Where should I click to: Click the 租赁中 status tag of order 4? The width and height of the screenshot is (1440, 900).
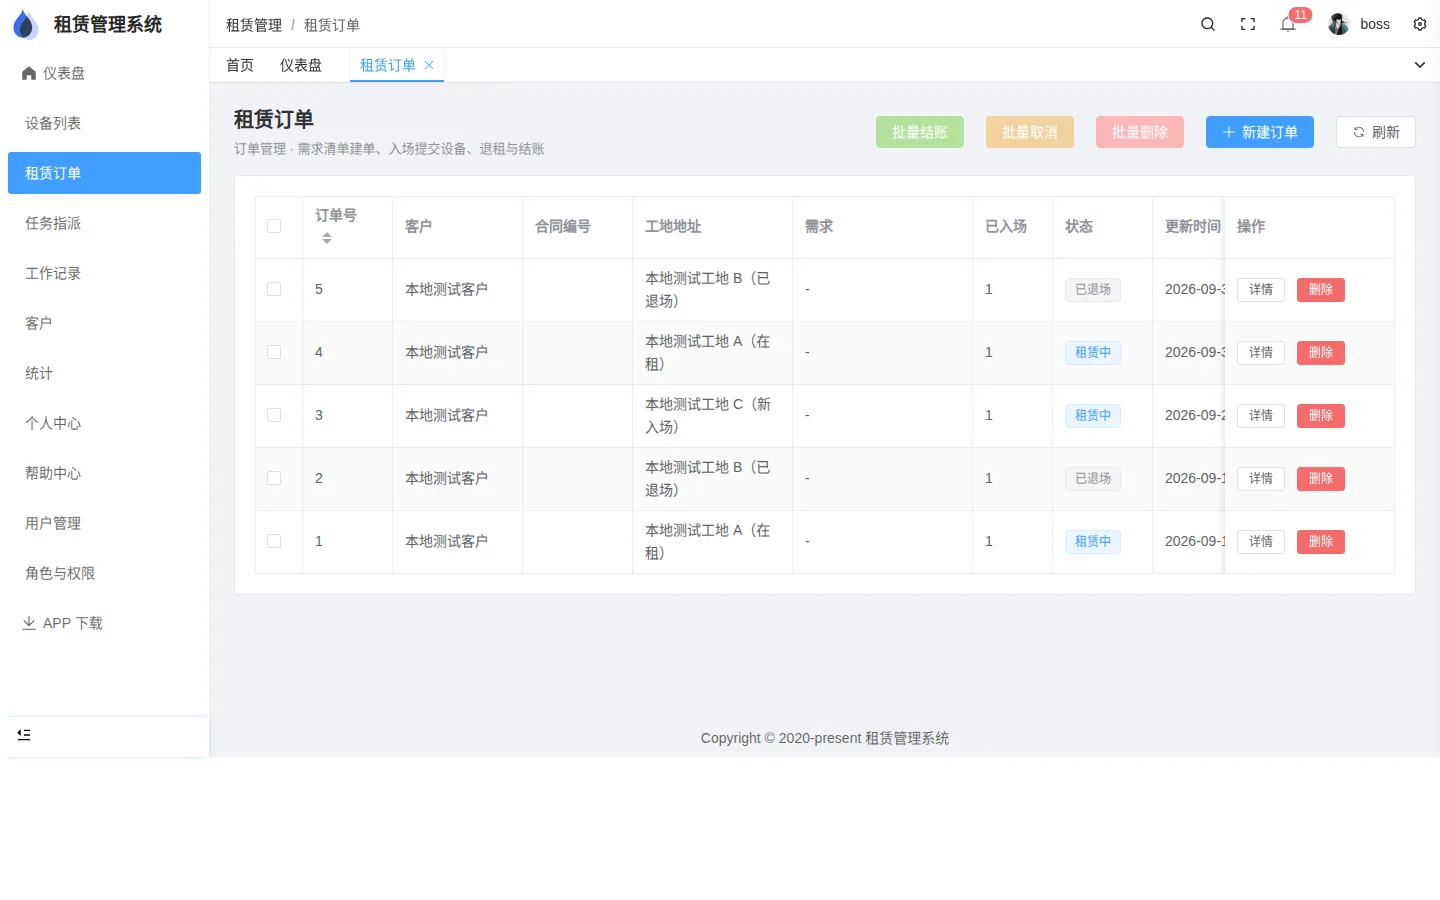pos(1093,352)
